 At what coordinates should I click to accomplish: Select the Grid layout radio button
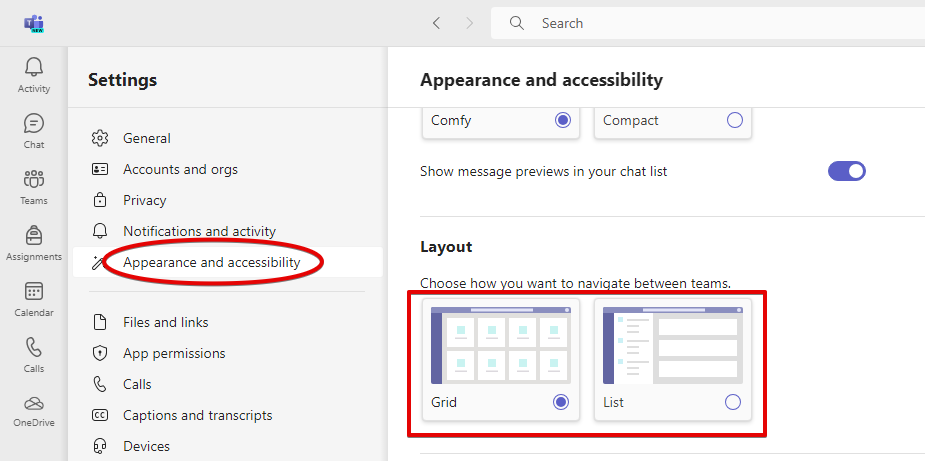click(561, 402)
